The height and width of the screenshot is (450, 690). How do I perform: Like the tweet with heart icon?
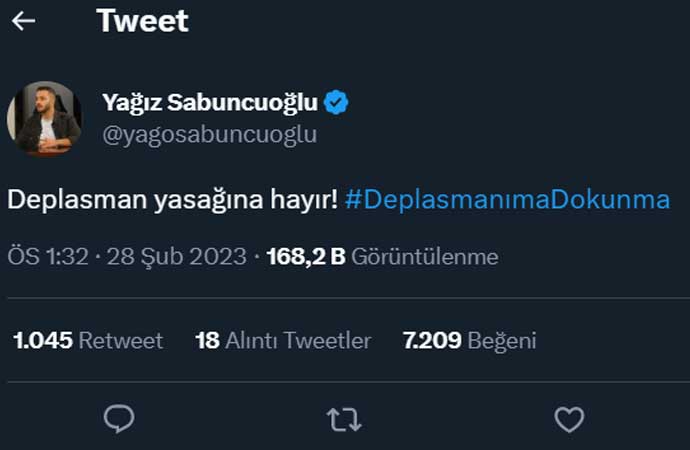pos(569,419)
